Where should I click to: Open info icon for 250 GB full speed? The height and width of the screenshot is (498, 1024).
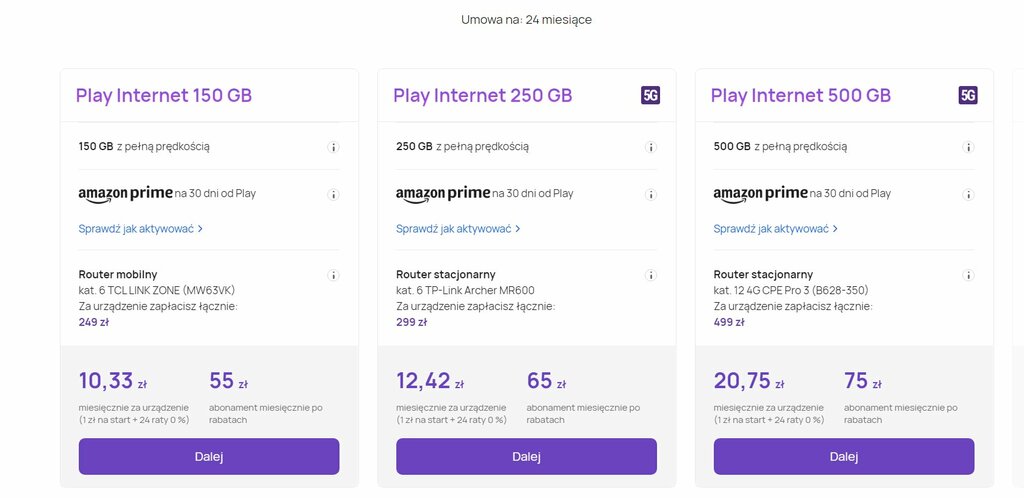coord(650,147)
